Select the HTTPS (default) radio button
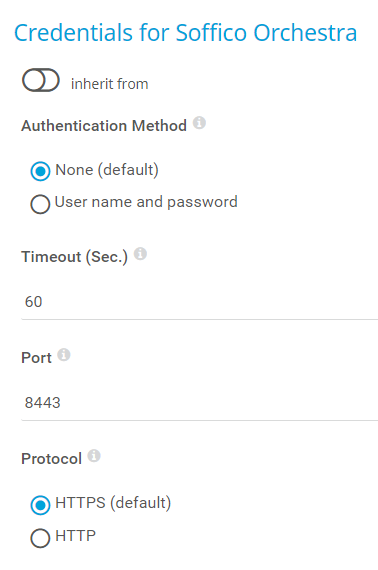Image resolution: width=378 pixels, height=570 pixels. coord(40,505)
